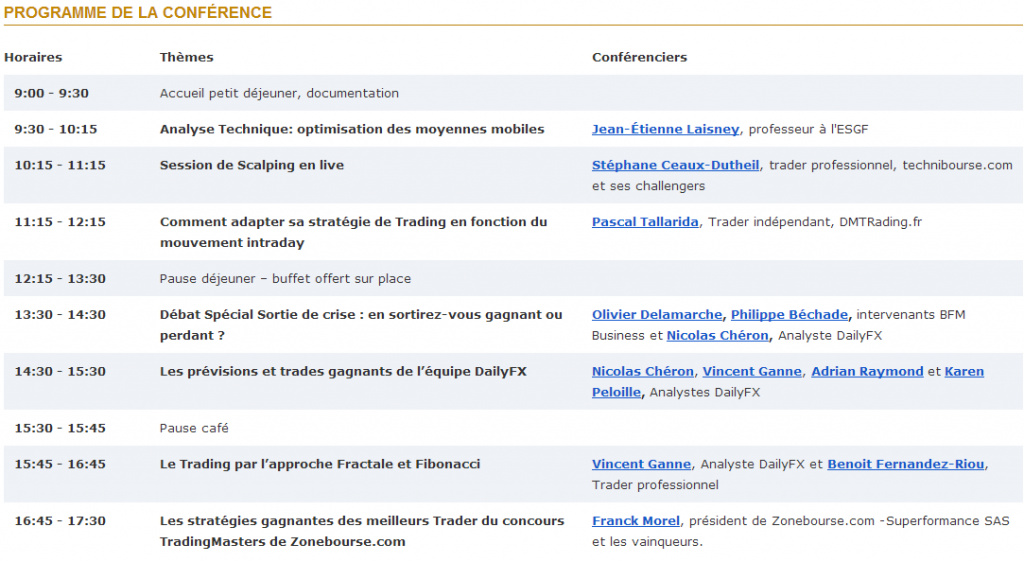This screenshot has height=561, width=1024.
Task: Open the Karen Peloille link
Action: tap(964, 372)
